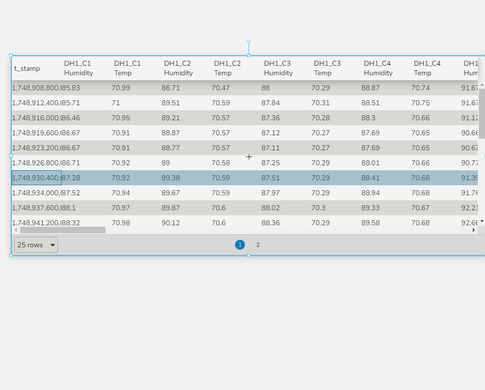Click the rotation handle above the table

(x=249, y=42)
